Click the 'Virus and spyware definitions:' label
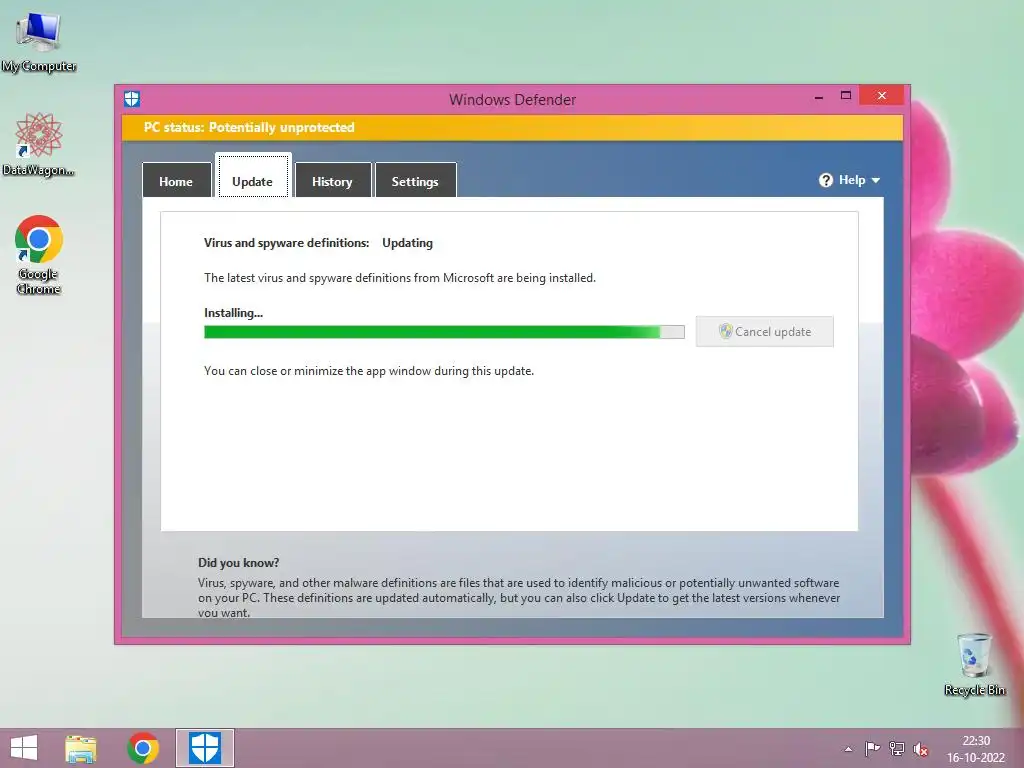Viewport: 1024px width, 768px height. pos(287,243)
